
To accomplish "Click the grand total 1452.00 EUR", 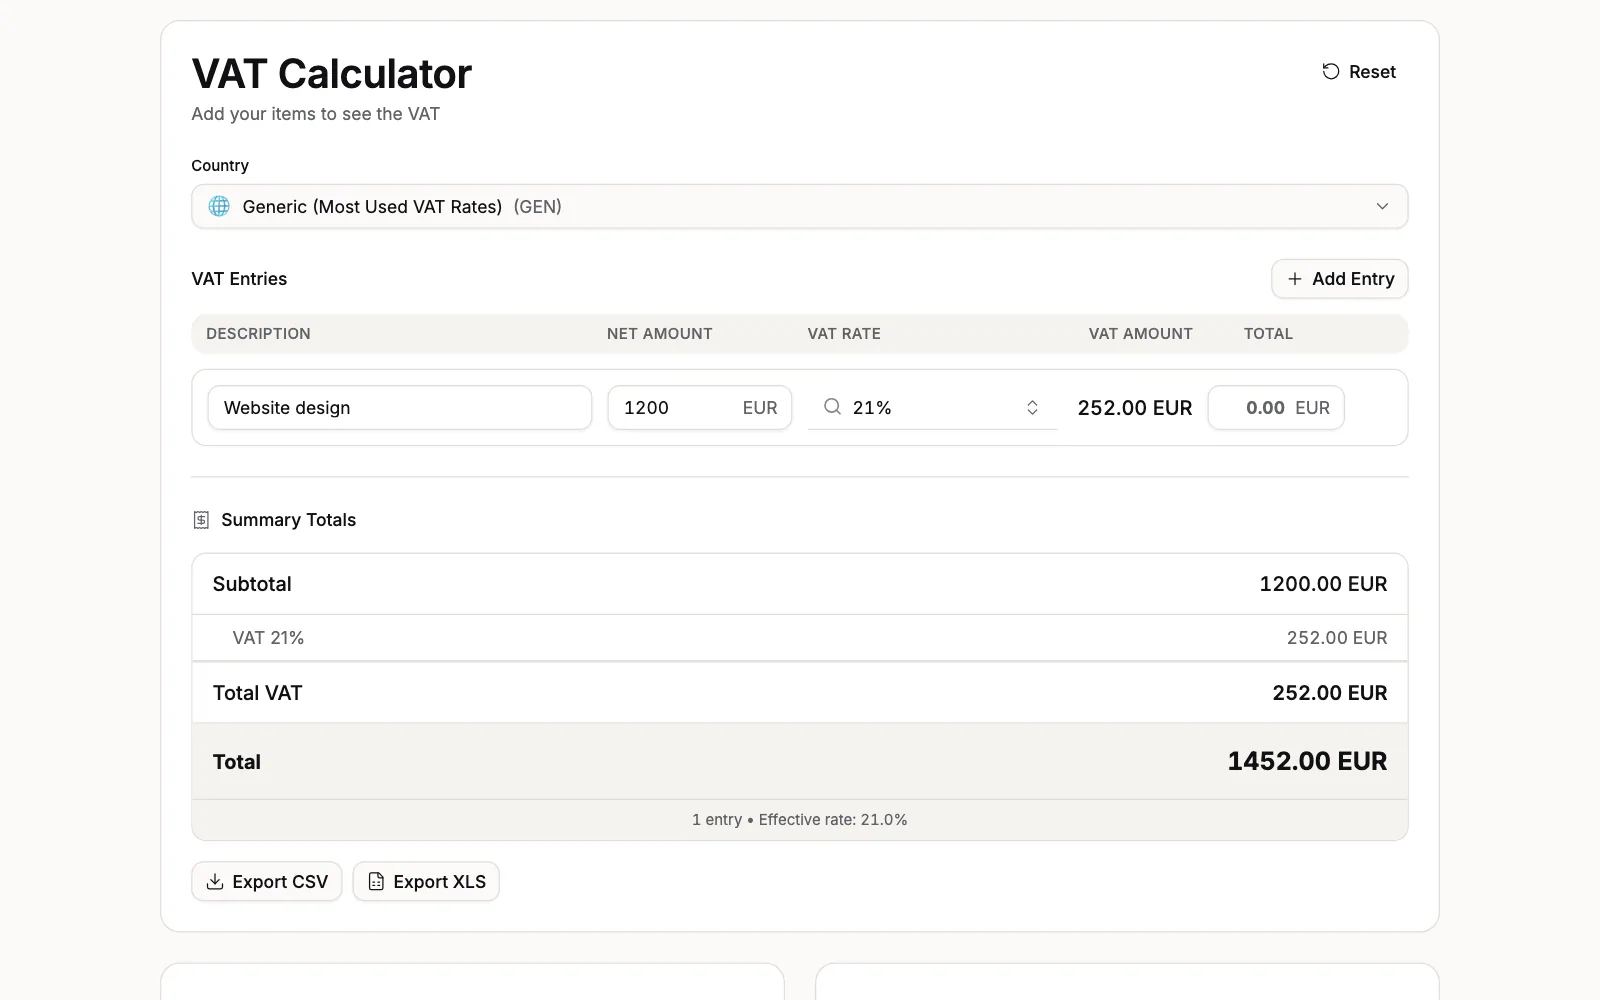I will [1307, 761].
